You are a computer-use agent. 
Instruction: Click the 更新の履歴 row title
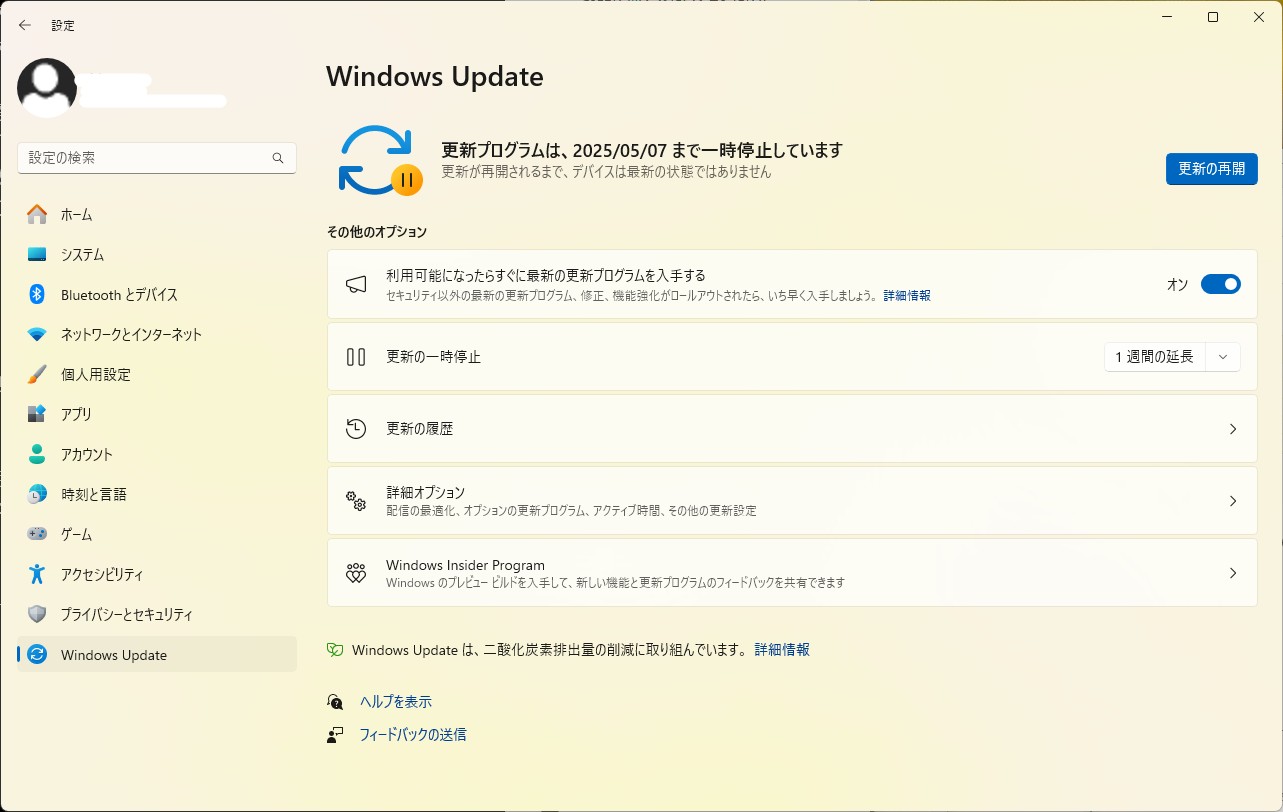click(x=420, y=429)
